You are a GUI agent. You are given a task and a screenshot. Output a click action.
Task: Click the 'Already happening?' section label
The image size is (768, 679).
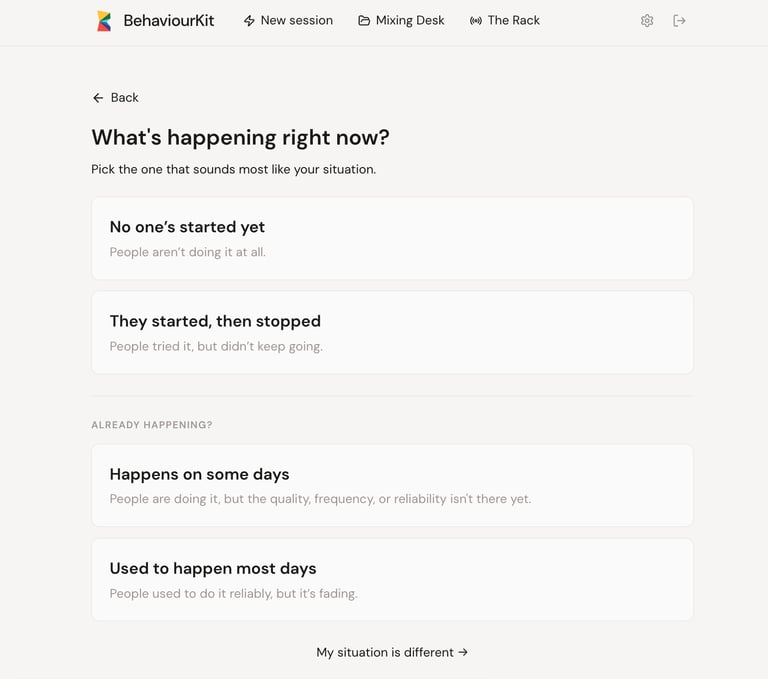click(x=152, y=425)
